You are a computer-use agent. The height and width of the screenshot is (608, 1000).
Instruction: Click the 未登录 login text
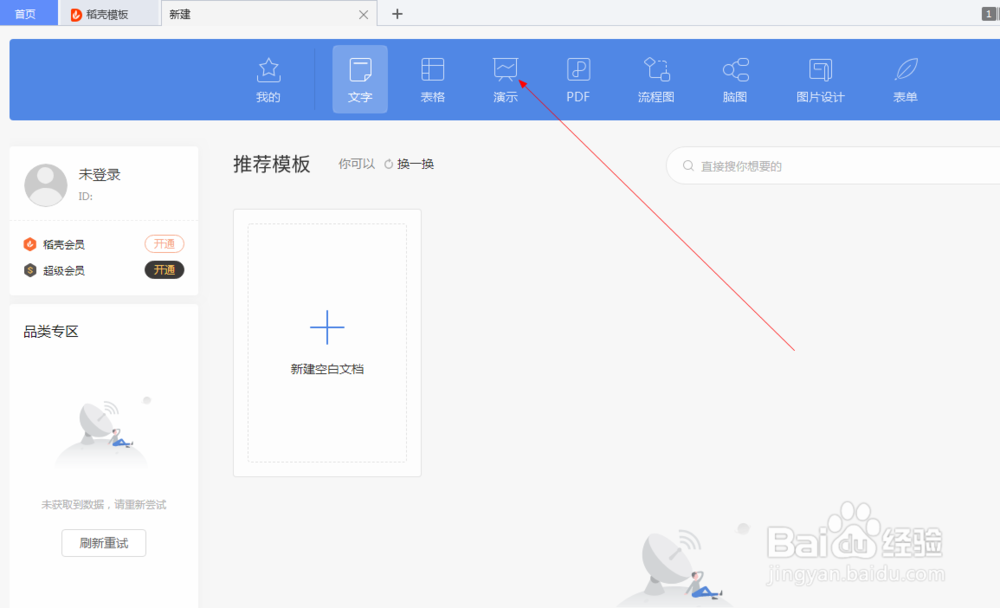coord(99,175)
